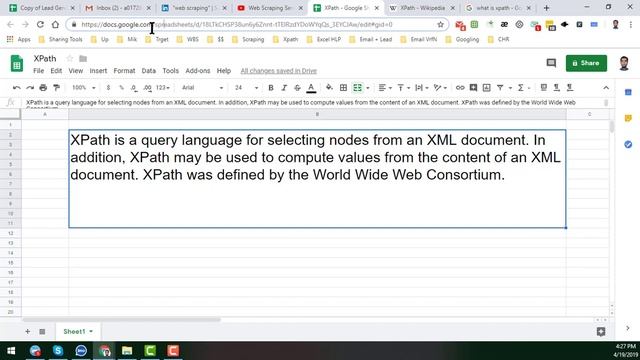Select the Paint format tool
This screenshot has width=640, height=360.
pyautogui.click(x=57, y=88)
